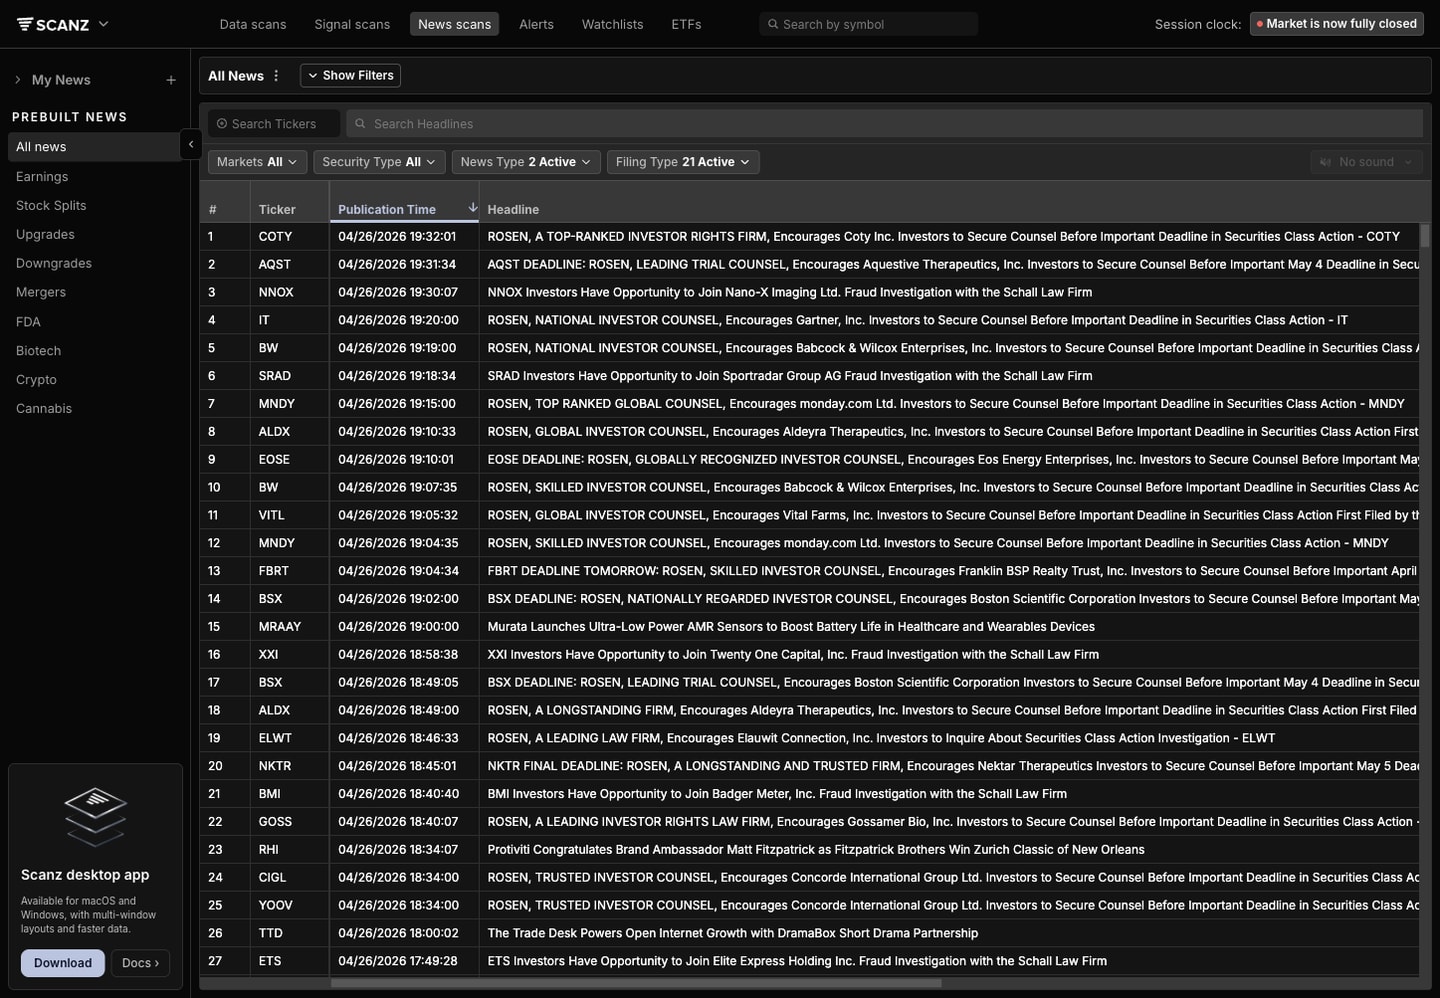
Task: Open Downgrades prebuilt news
Action: pyautogui.click(x=54, y=263)
